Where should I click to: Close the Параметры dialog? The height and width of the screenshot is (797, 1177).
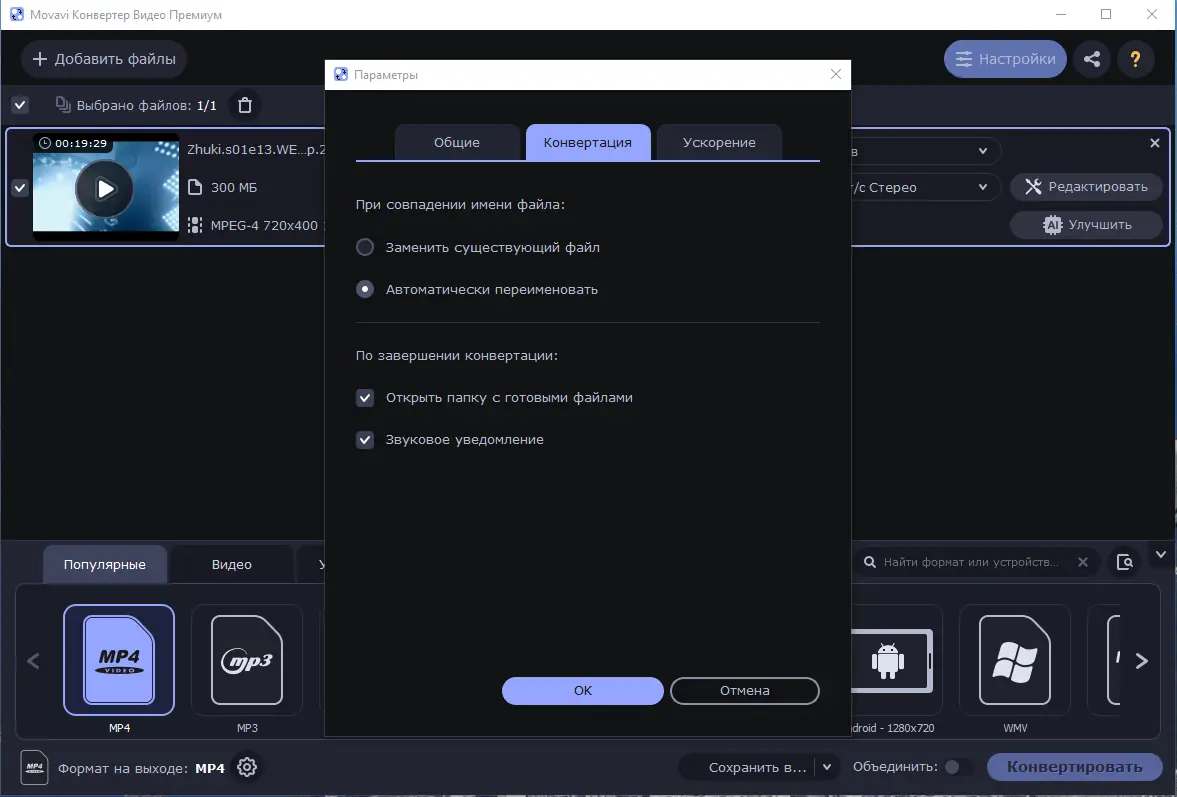835,74
